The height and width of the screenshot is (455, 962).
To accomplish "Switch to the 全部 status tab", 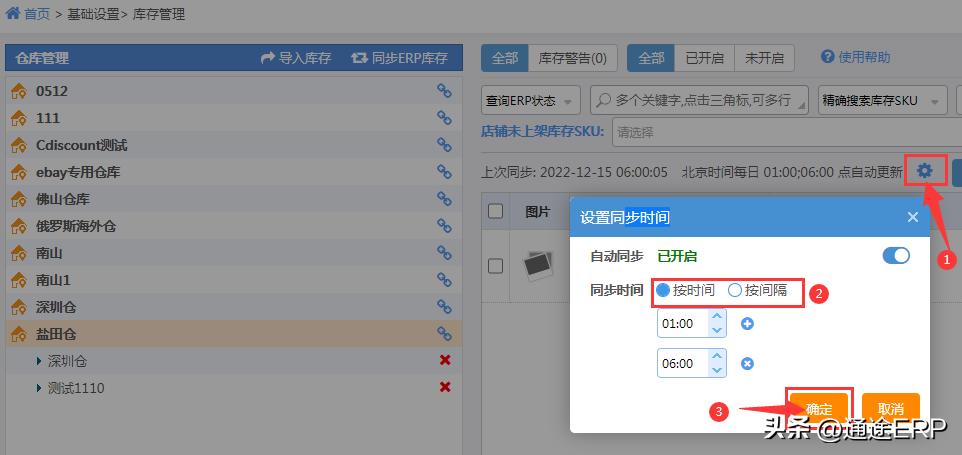I will 651,58.
